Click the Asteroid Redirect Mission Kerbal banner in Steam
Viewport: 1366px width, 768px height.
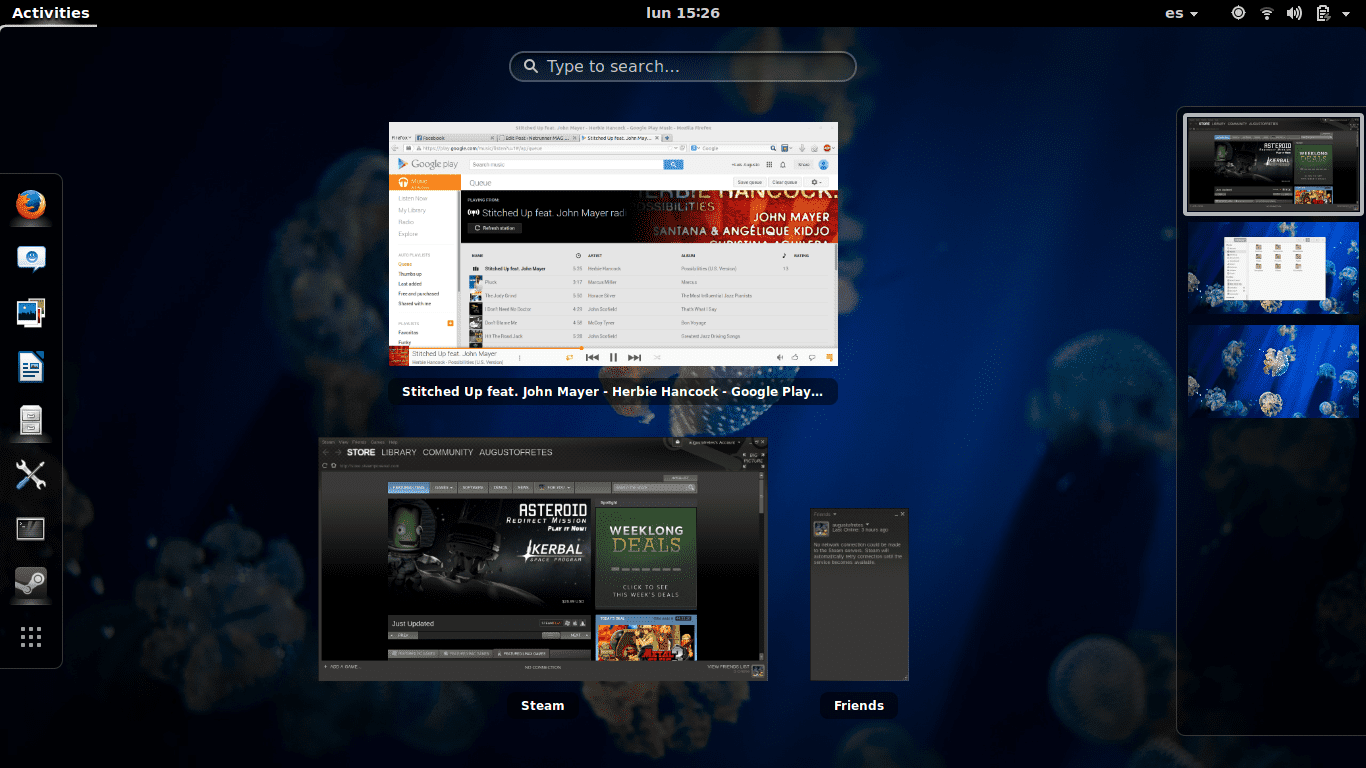[489, 554]
